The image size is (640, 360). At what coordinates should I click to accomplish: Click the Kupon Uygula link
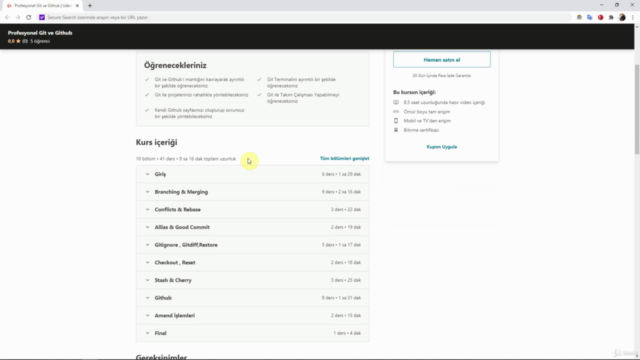442,147
